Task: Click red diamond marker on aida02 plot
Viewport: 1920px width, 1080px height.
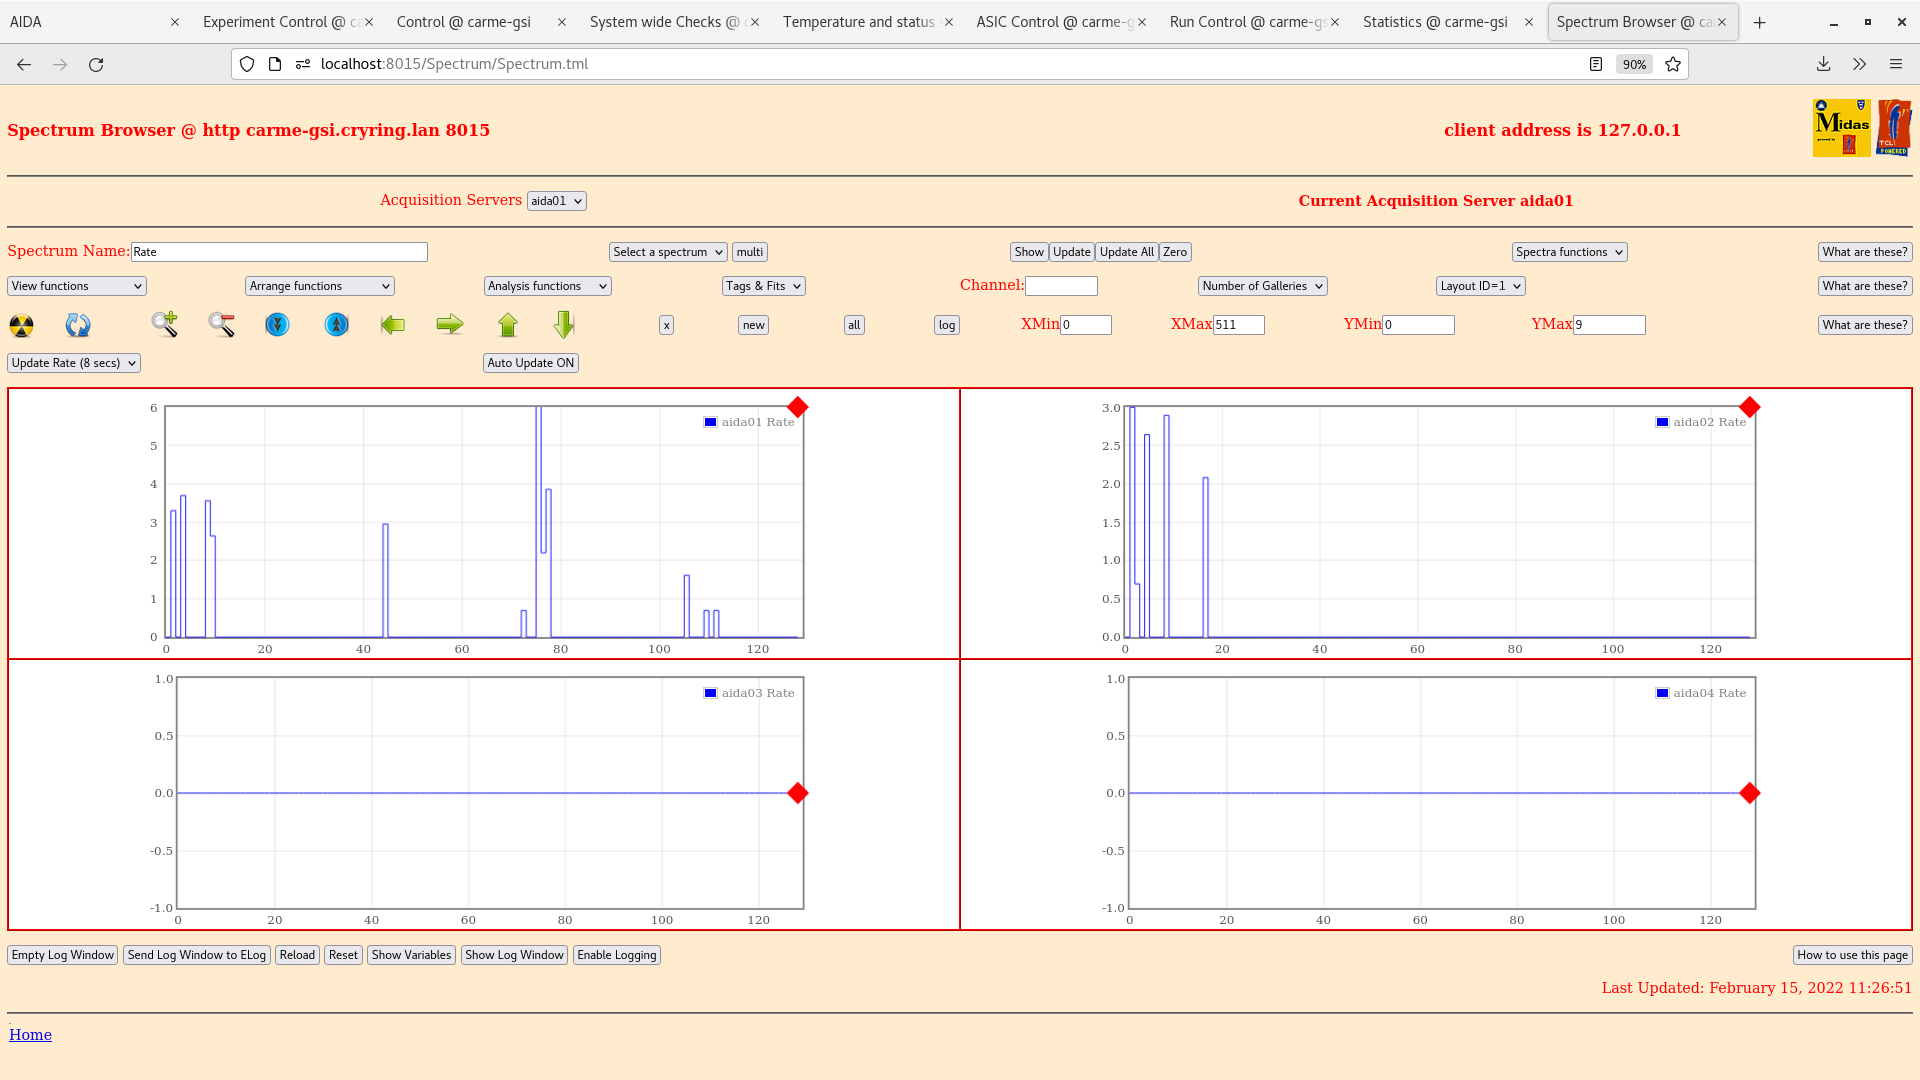Action: (1749, 407)
